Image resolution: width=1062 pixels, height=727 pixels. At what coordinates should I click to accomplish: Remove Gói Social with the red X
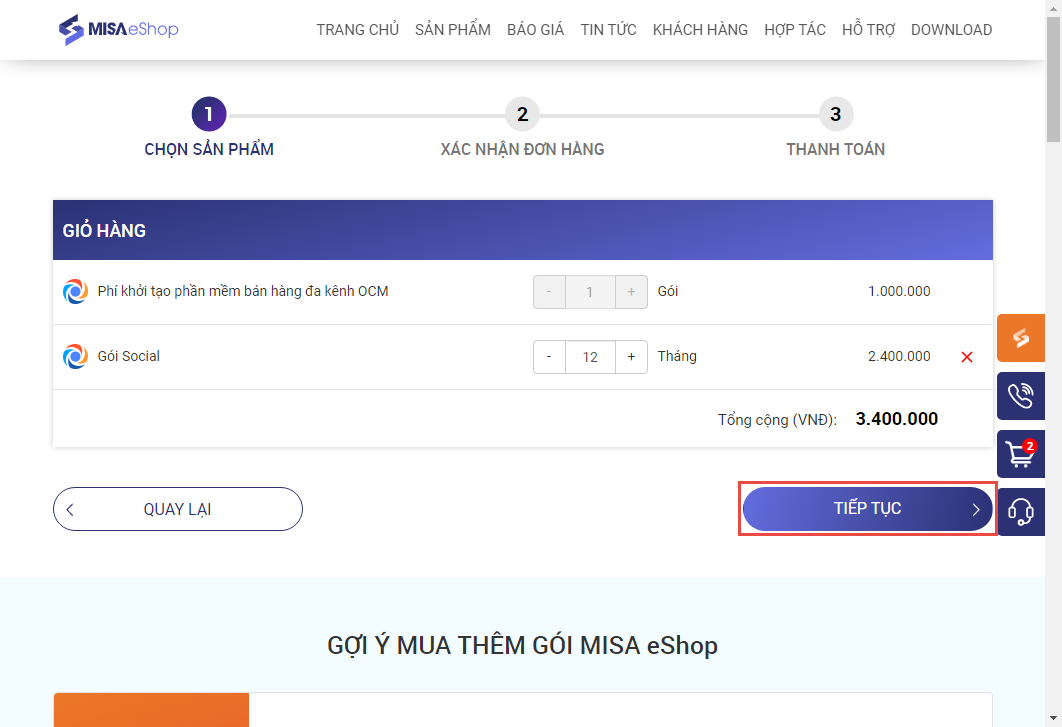(x=967, y=357)
